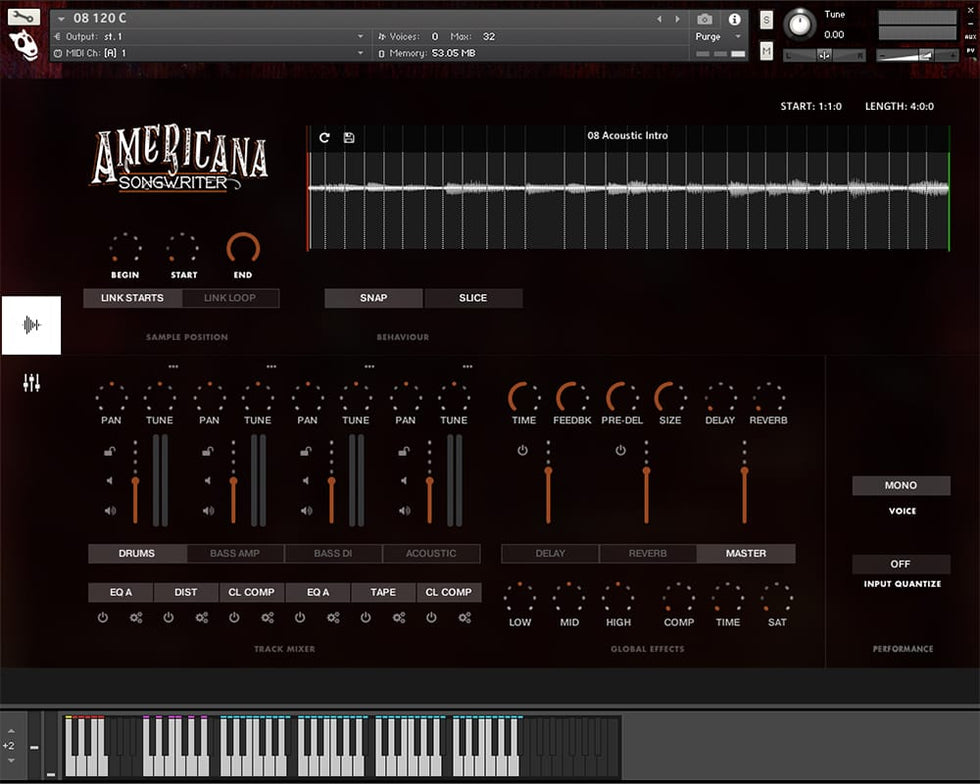Open the Purge dropdown menu
Viewport: 980px width, 784px height.
[x=719, y=37]
